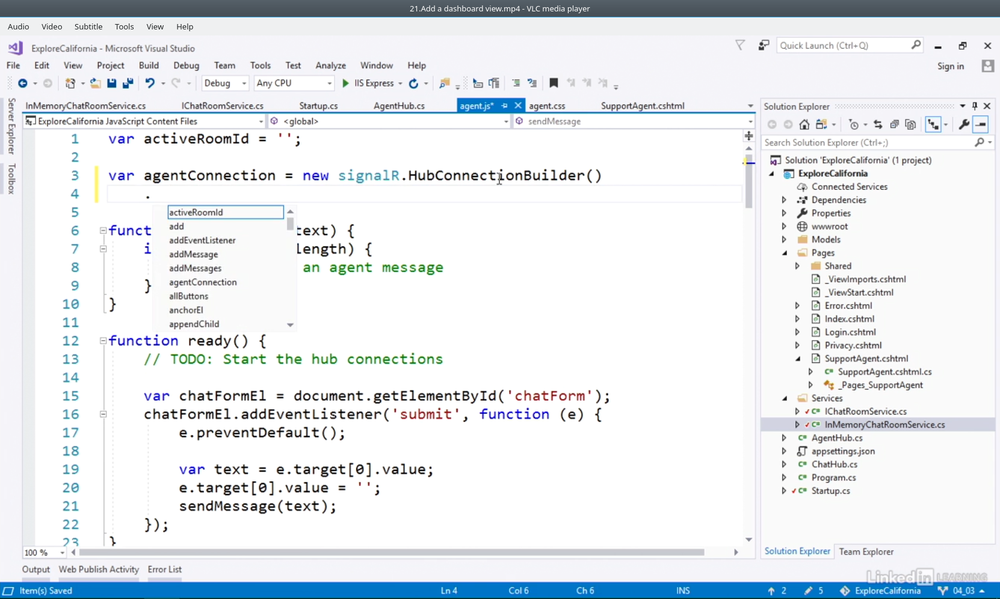This screenshot has width=1000, height=599.
Task: Click the Undo arrow icon
Action: 150,83
